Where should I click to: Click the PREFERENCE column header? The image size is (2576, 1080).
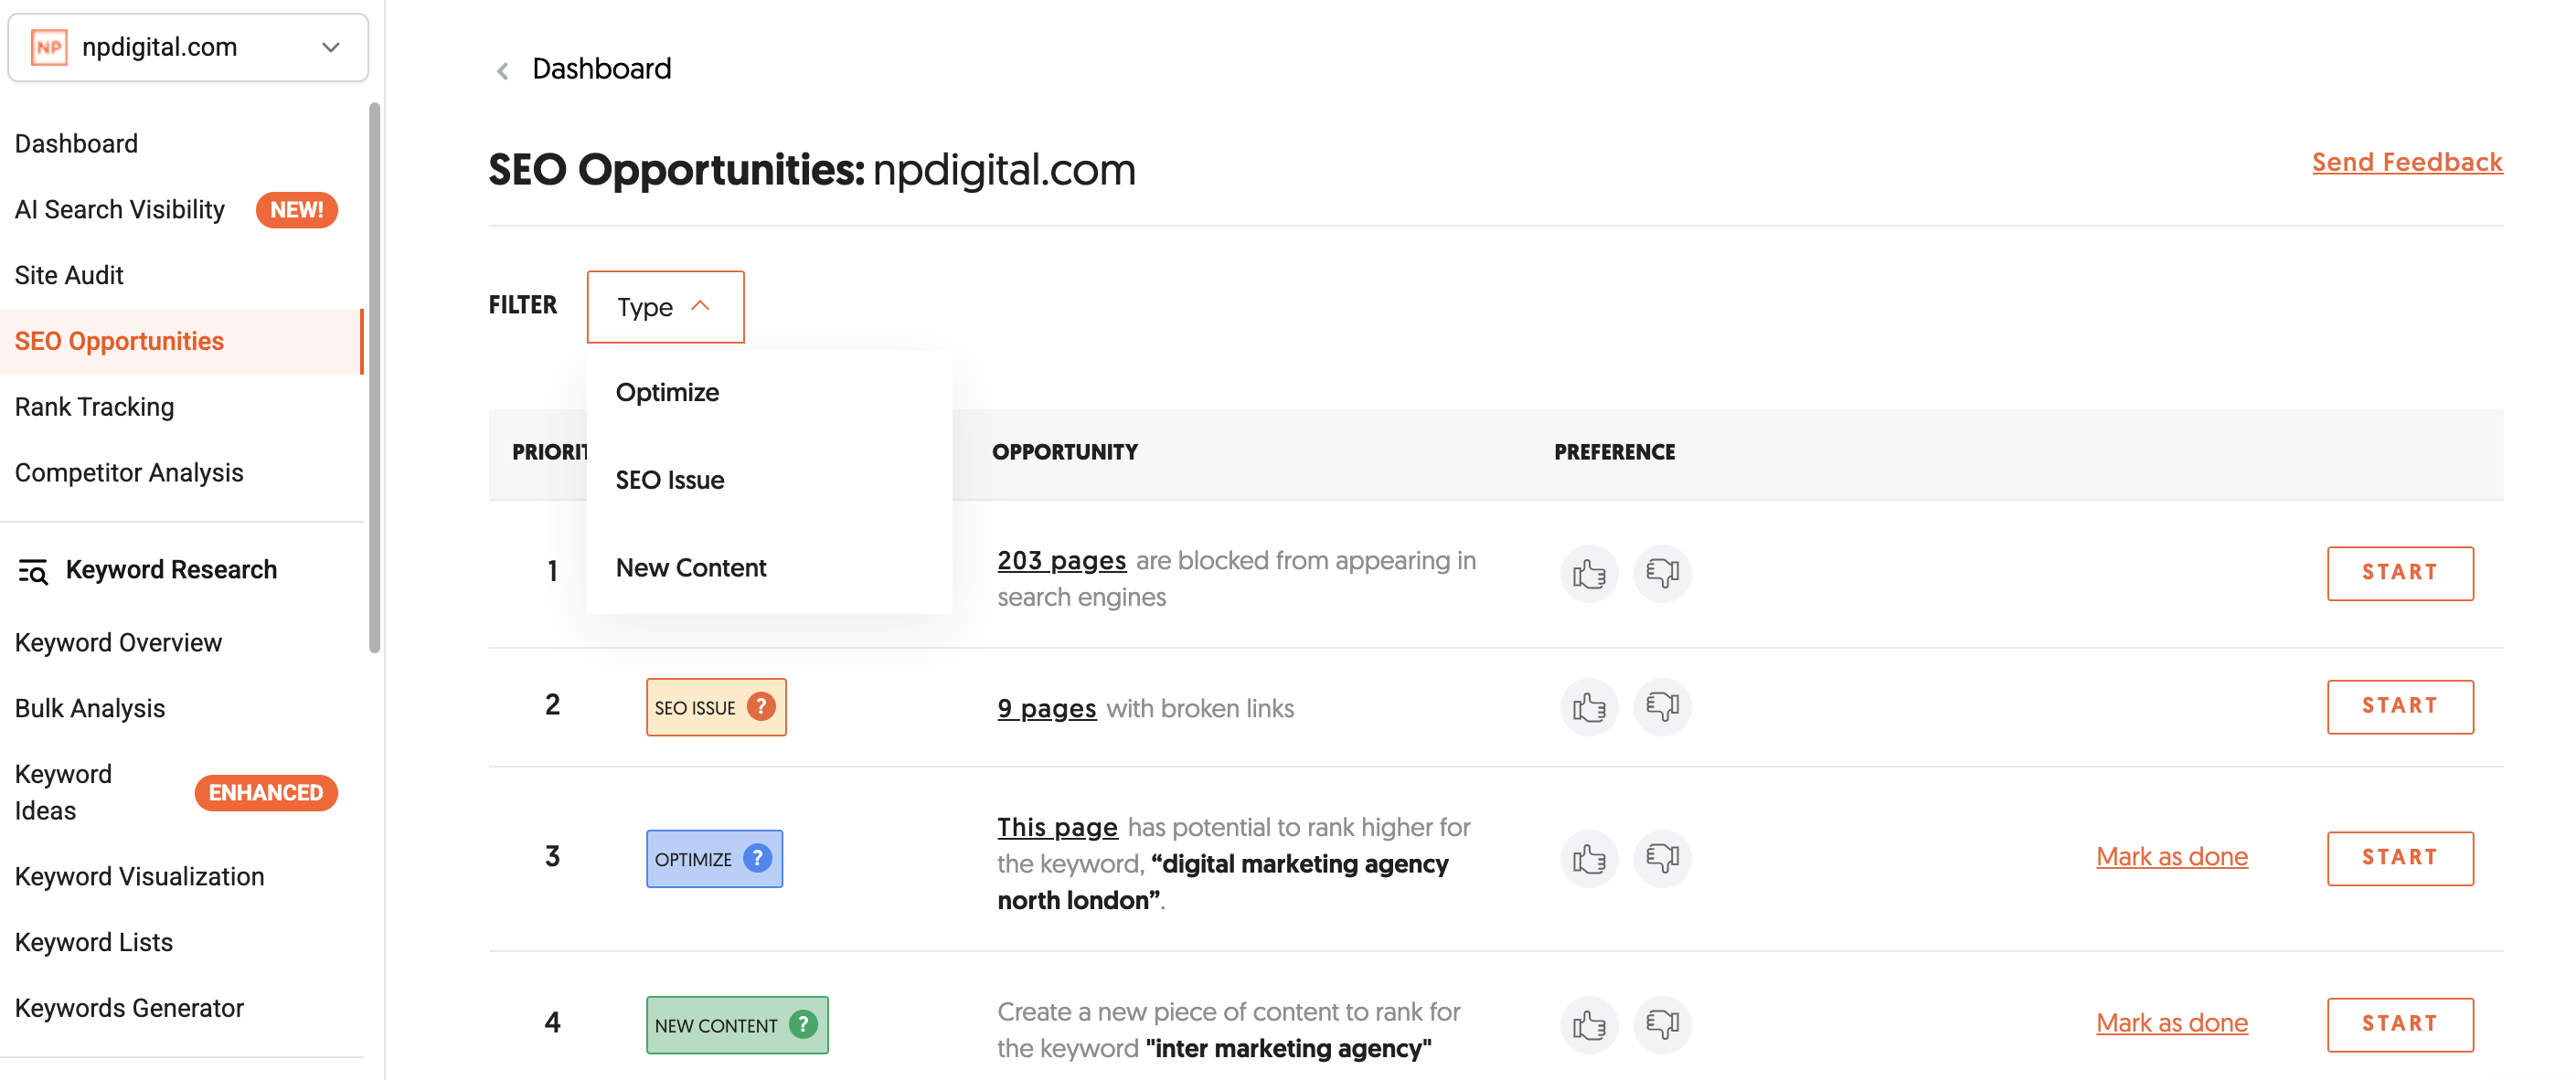[x=1614, y=452]
